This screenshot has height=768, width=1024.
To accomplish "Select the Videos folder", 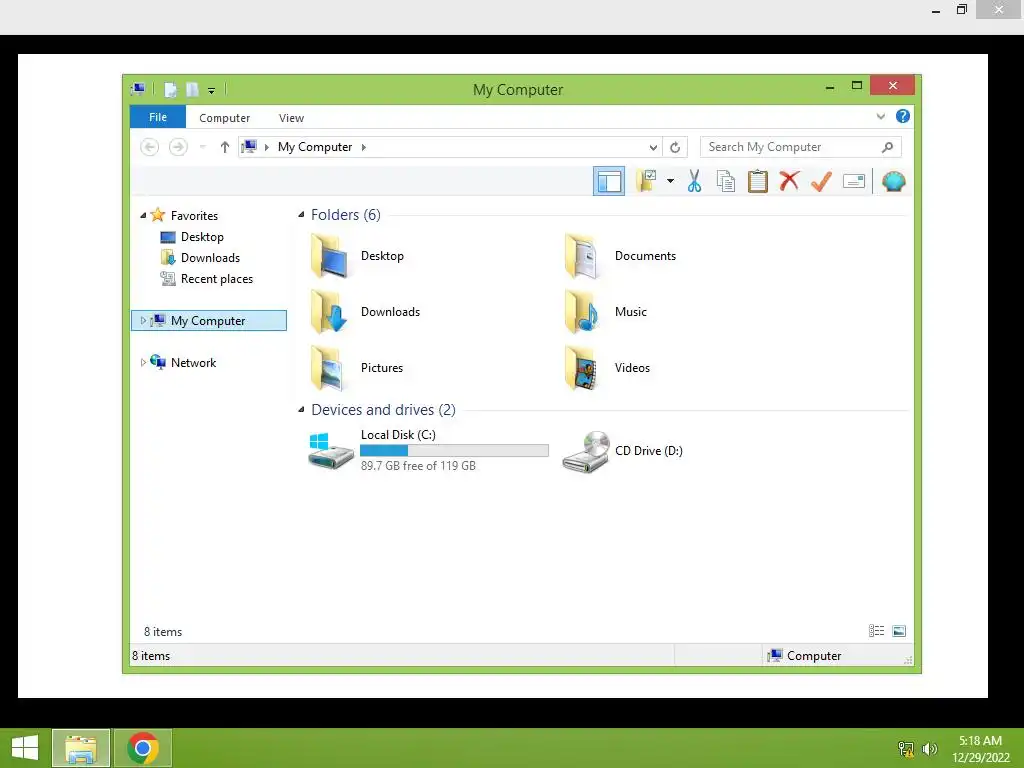I will (607, 368).
